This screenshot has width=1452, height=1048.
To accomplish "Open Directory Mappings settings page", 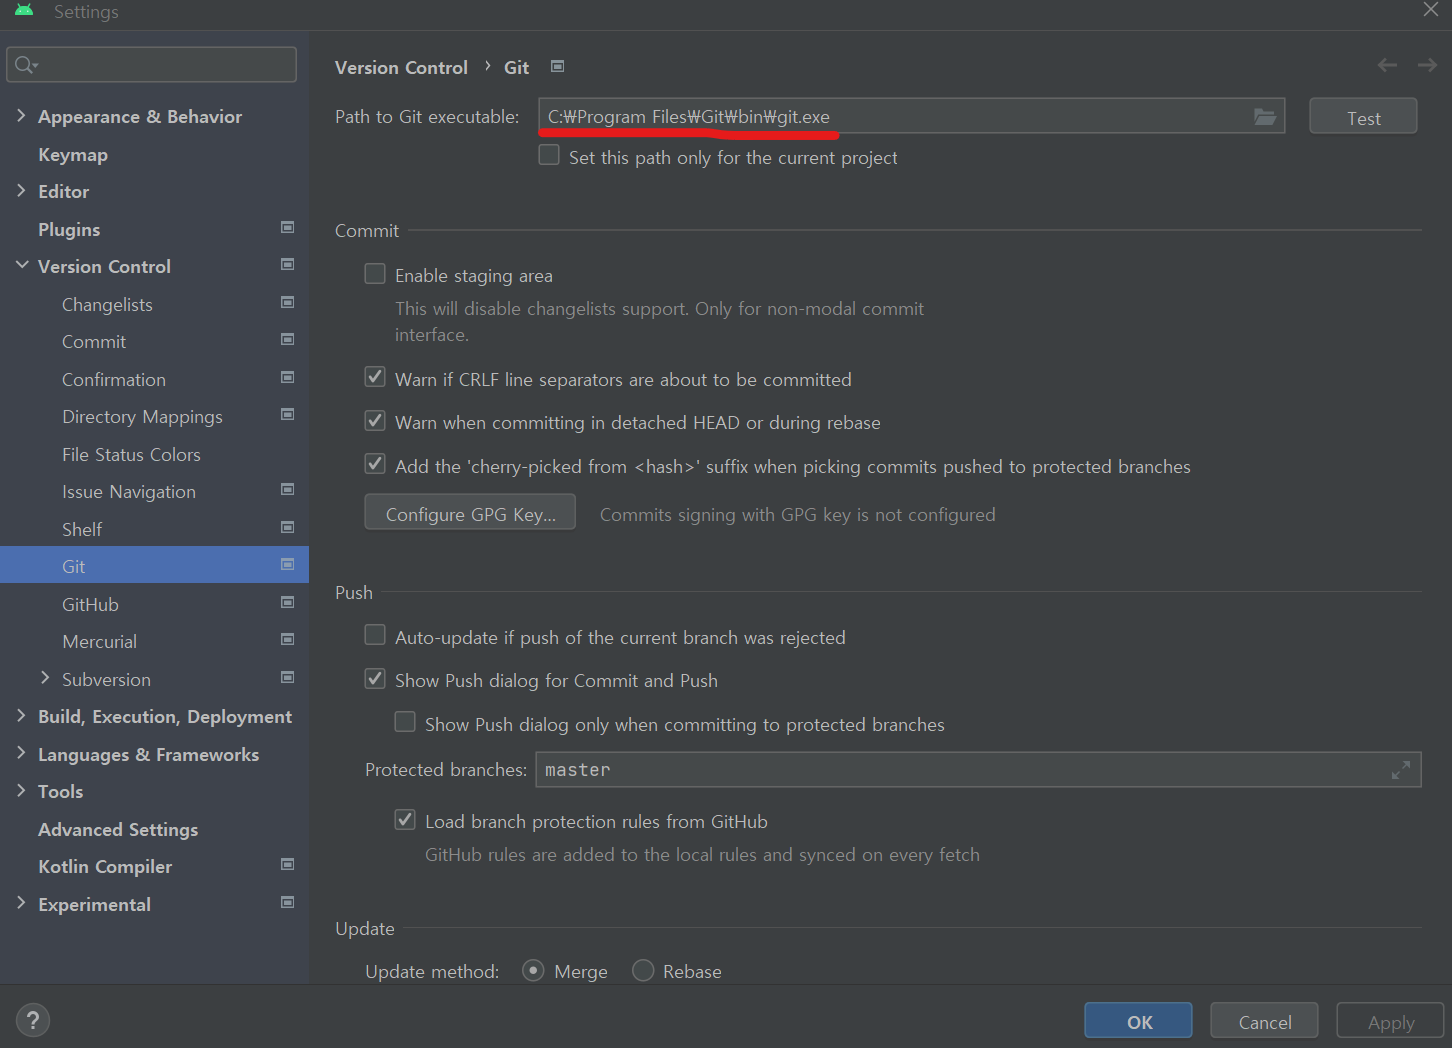I will 142,417.
